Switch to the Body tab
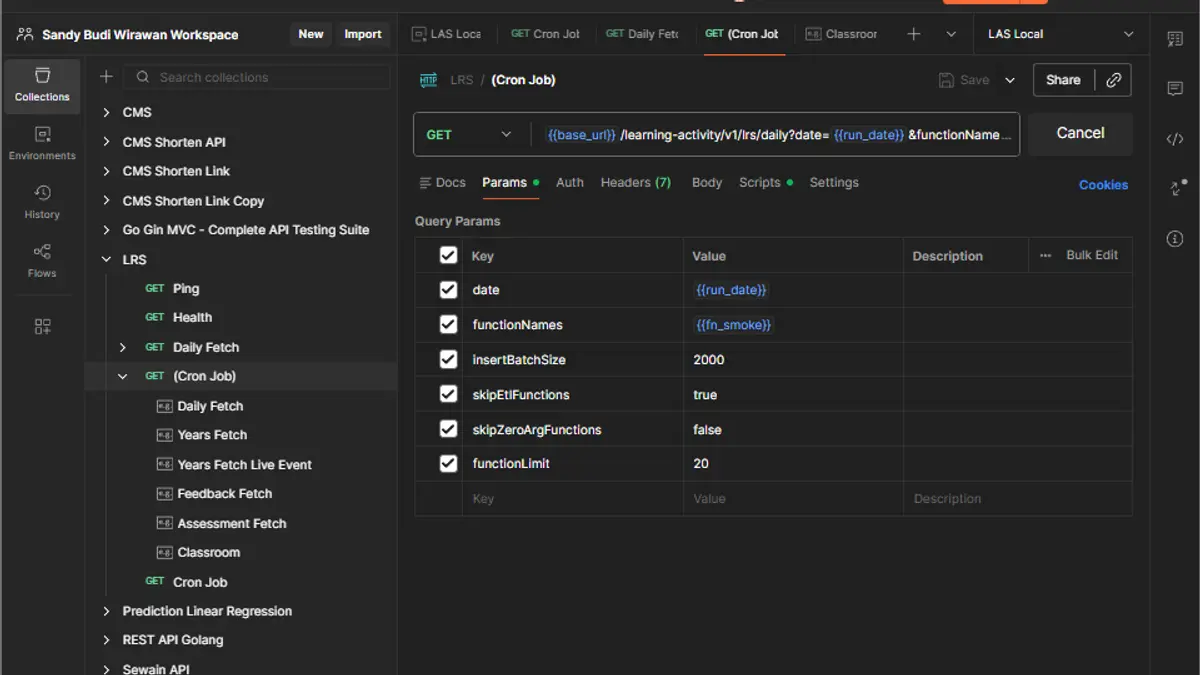 [707, 183]
